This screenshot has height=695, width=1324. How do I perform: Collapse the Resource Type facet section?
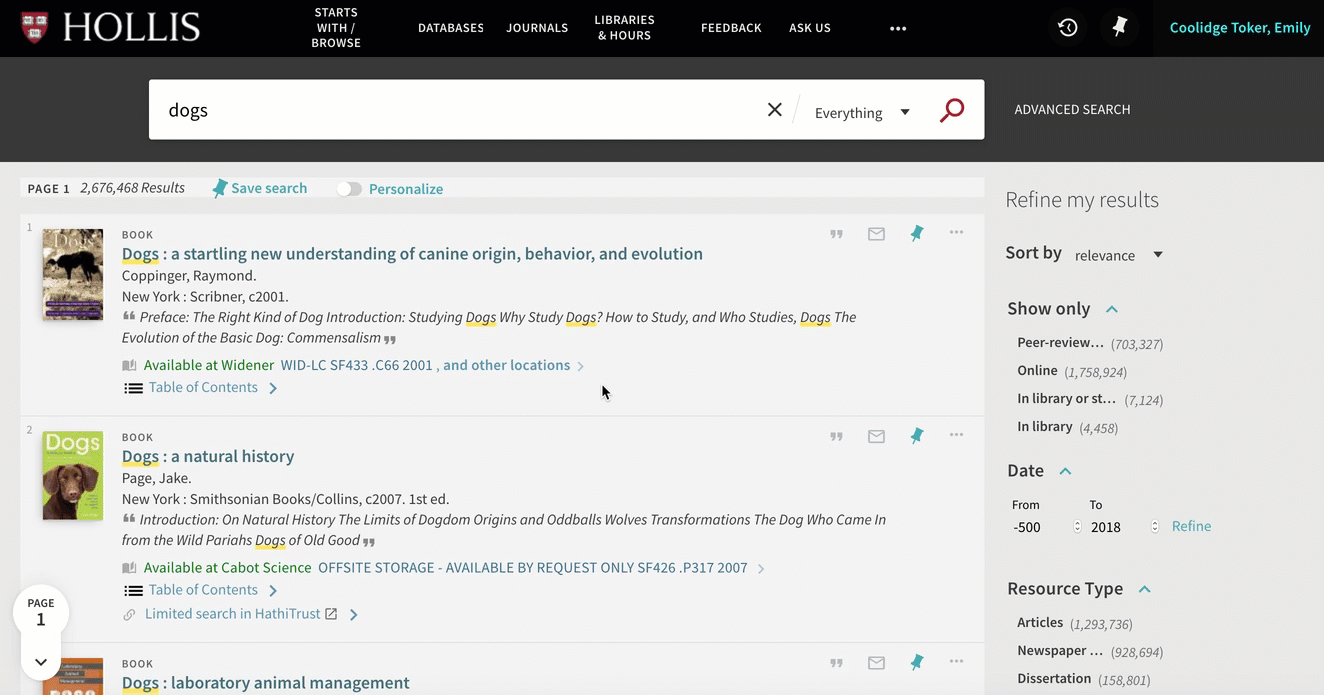pos(1145,589)
